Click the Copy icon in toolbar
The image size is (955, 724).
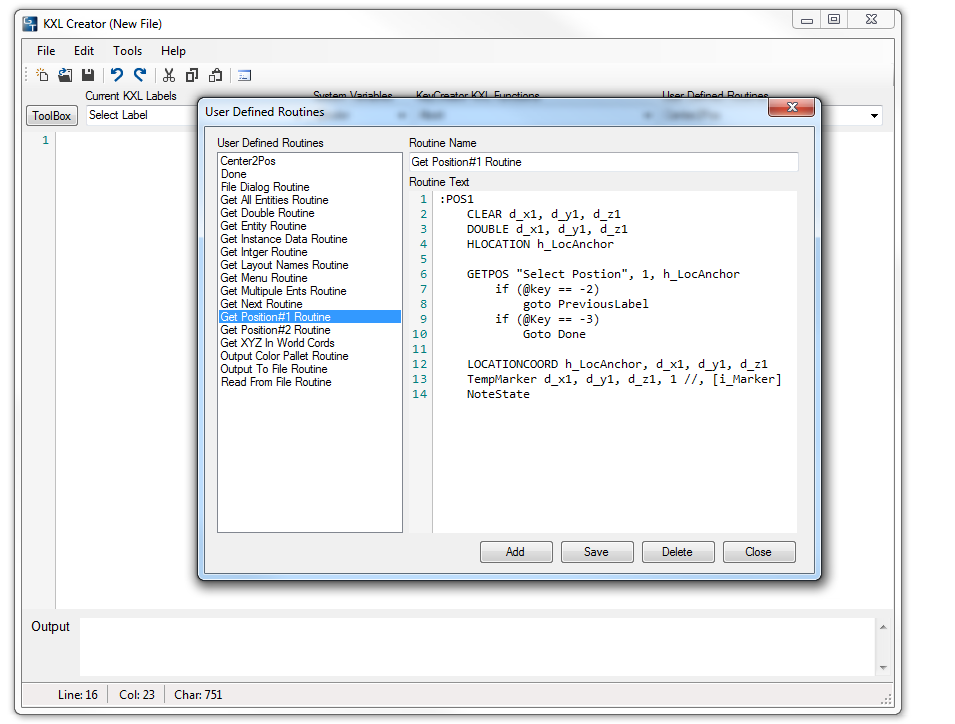click(x=191, y=75)
